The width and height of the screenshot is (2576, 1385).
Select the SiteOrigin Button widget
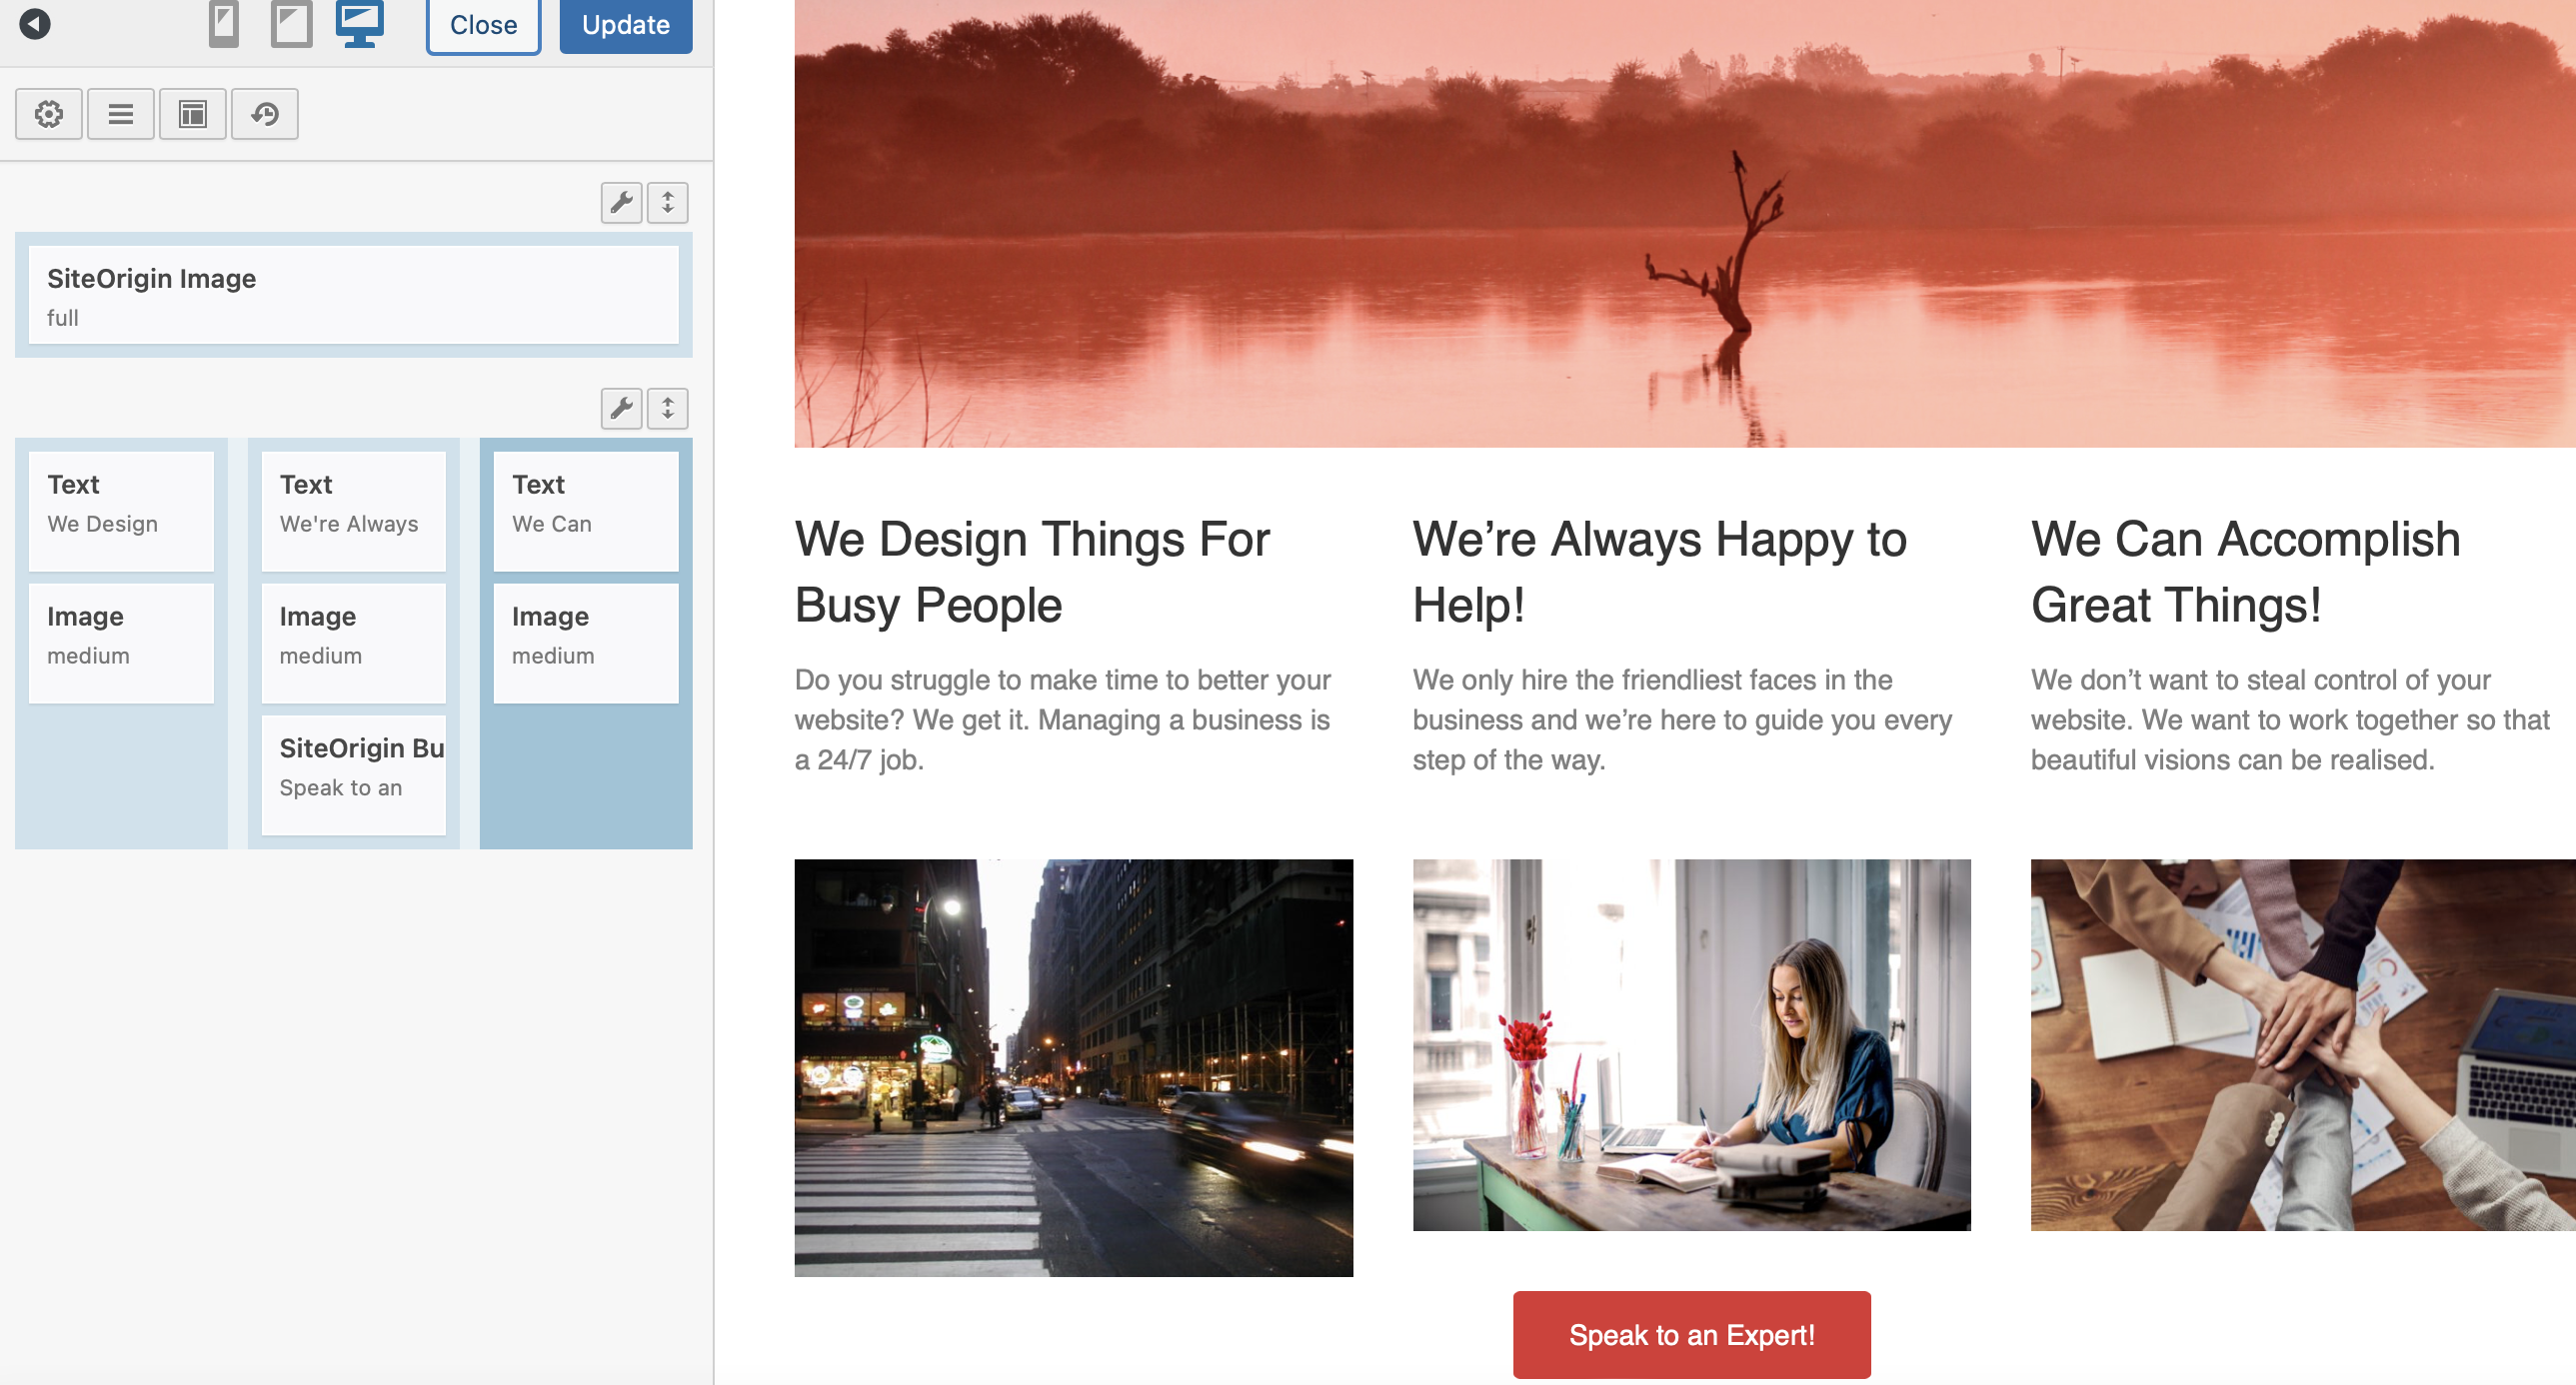click(x=354, y=775)
